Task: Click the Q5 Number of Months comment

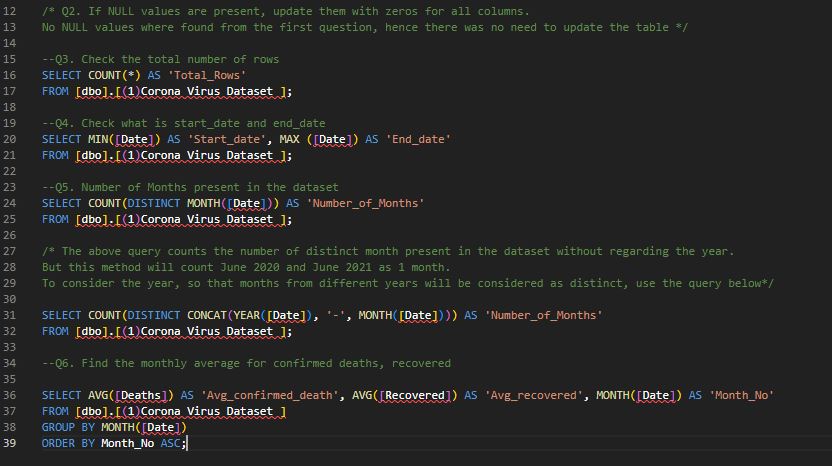Action: click(x=190, y=187)
